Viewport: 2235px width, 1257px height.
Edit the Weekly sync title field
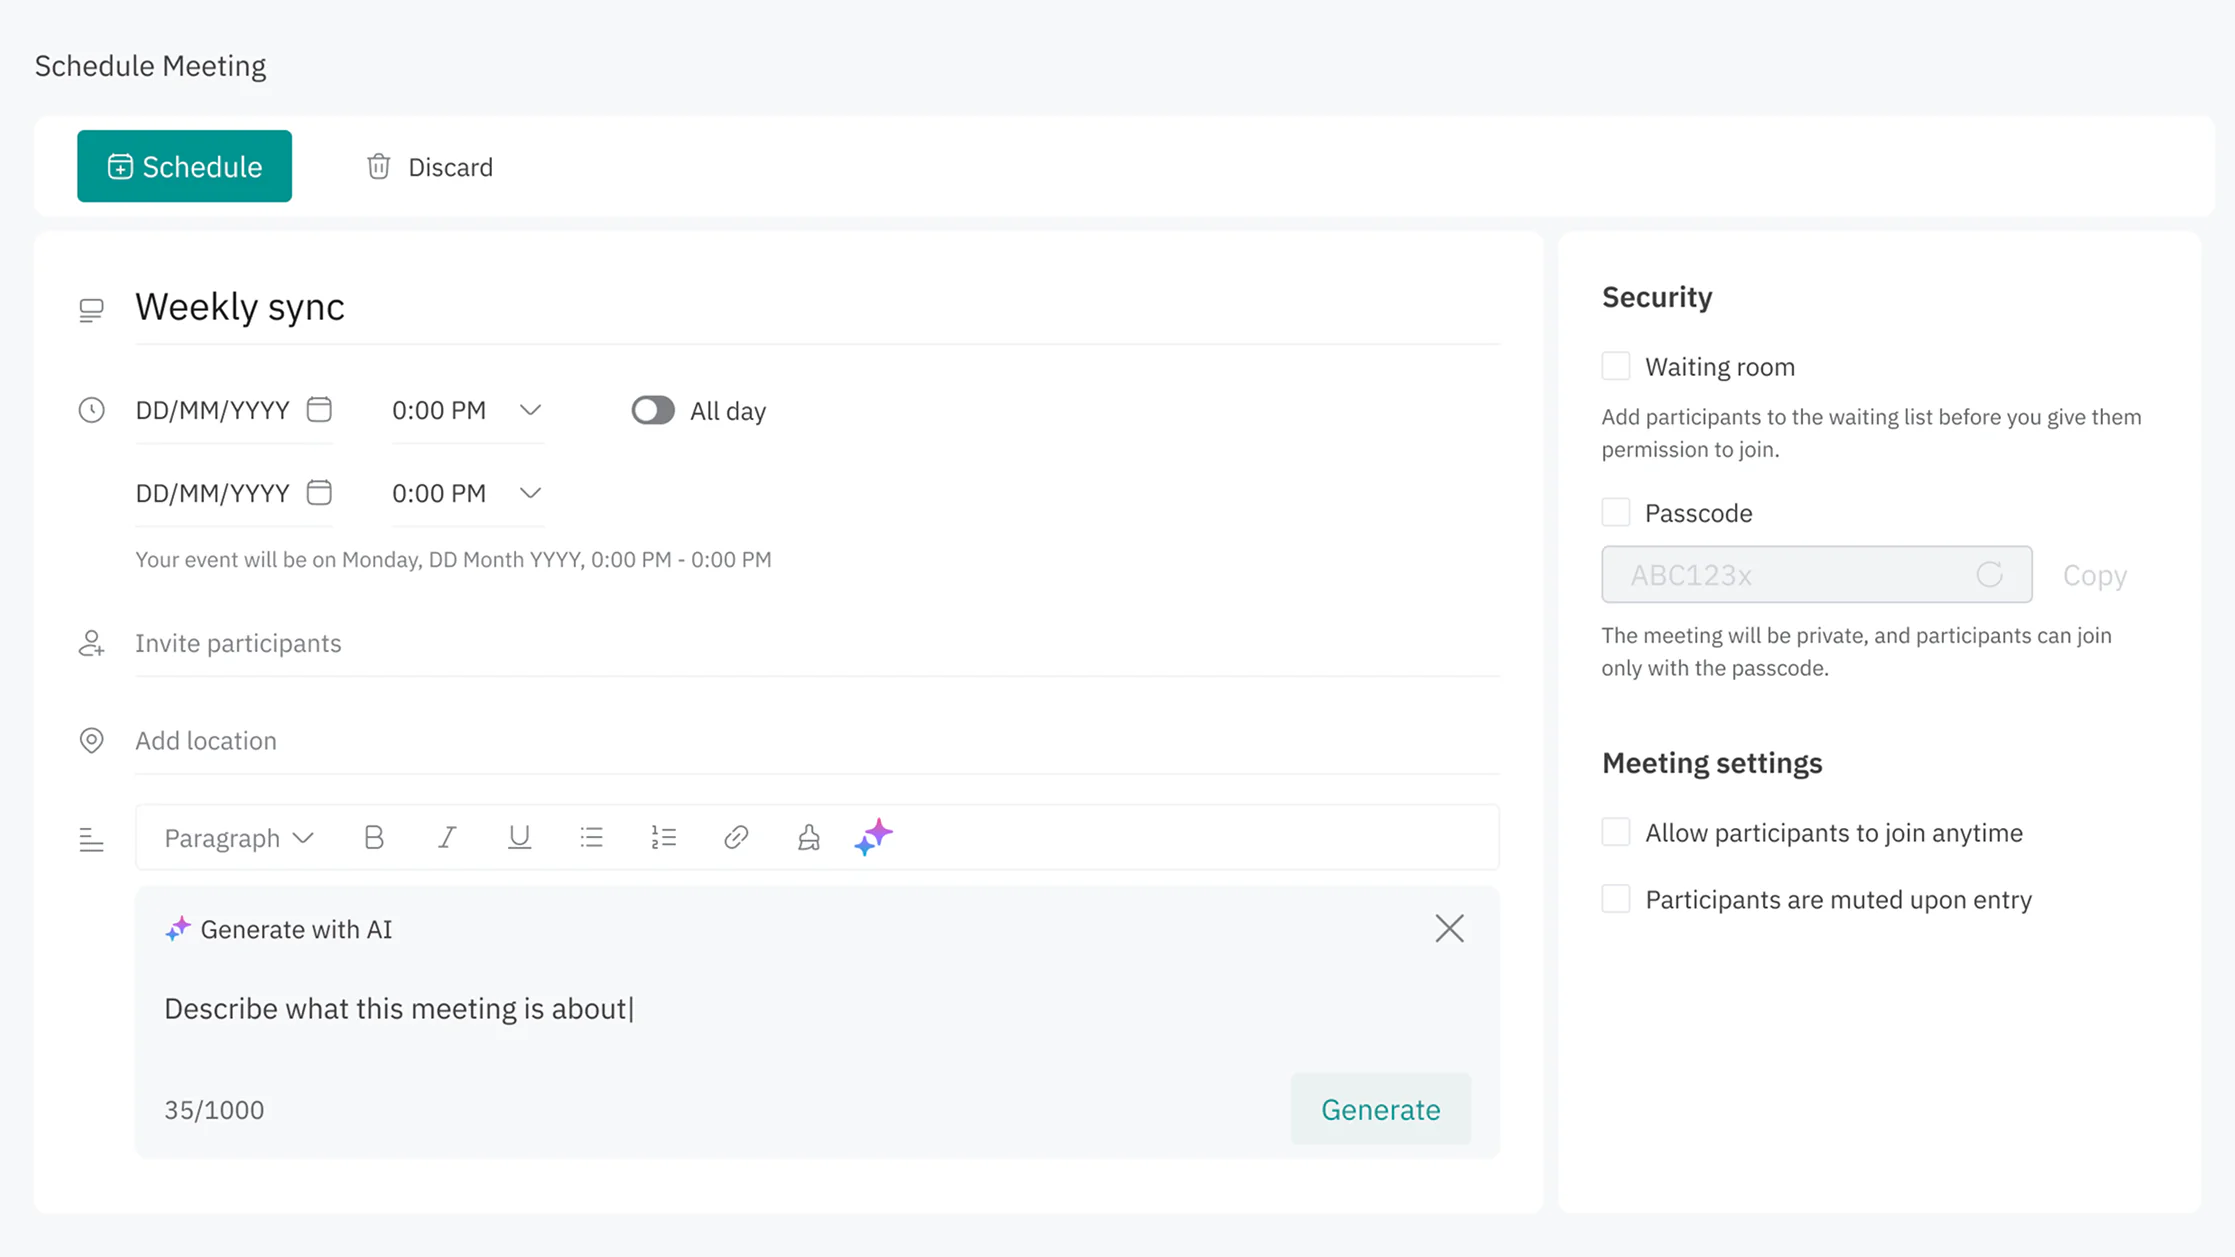817,307
